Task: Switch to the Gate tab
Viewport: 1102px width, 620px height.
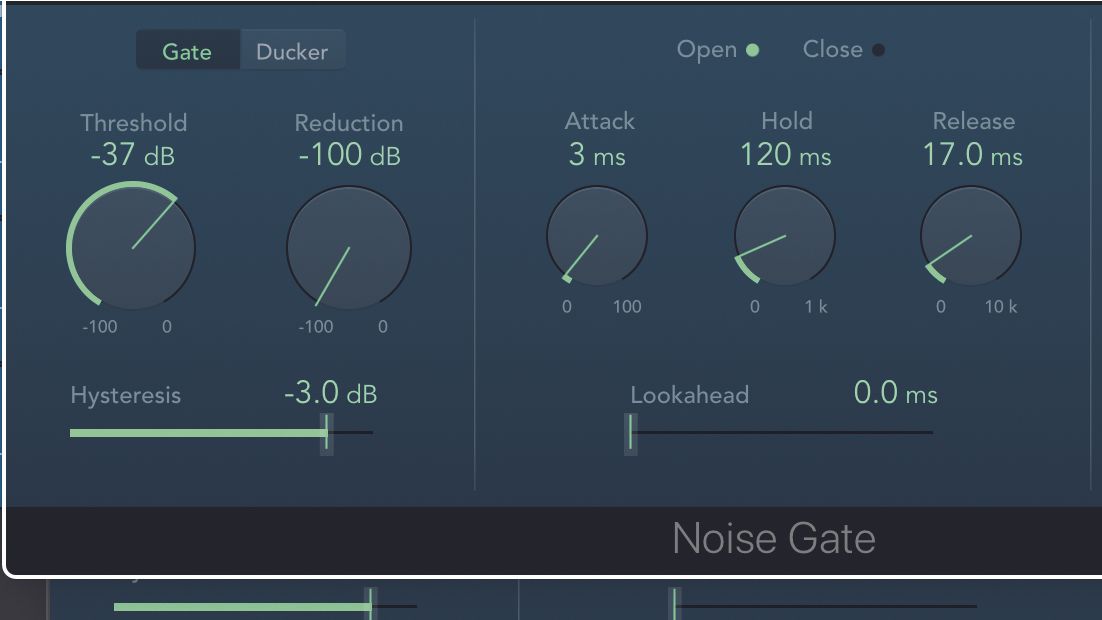Action: (188, 51)
